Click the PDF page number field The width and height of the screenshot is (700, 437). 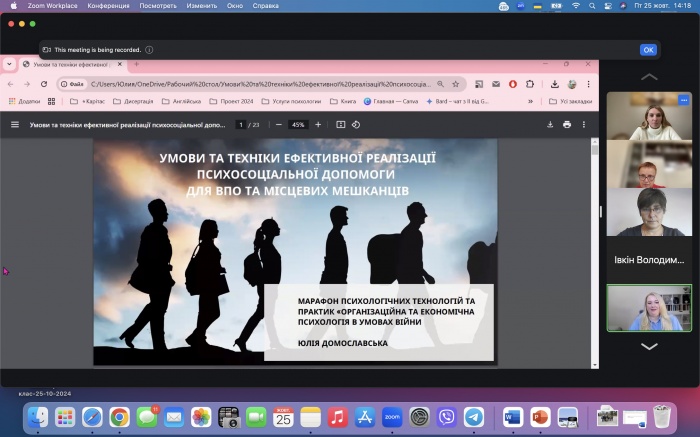tap(241, 125)
